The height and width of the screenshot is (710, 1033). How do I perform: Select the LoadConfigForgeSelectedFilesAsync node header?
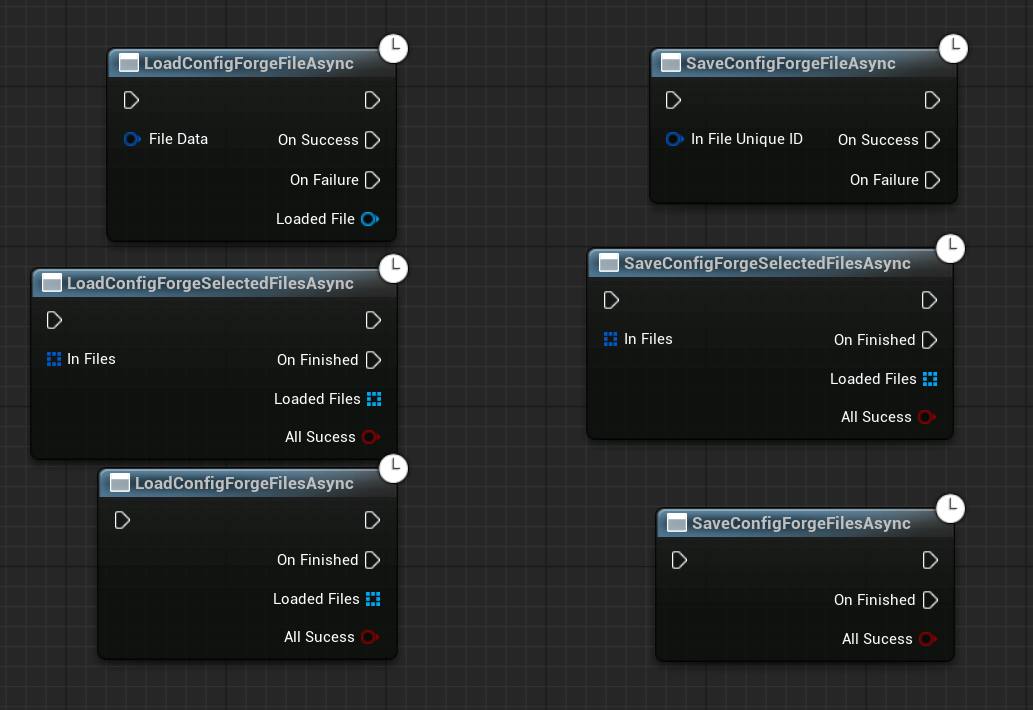pyautogui.click(x=210, y=283)
